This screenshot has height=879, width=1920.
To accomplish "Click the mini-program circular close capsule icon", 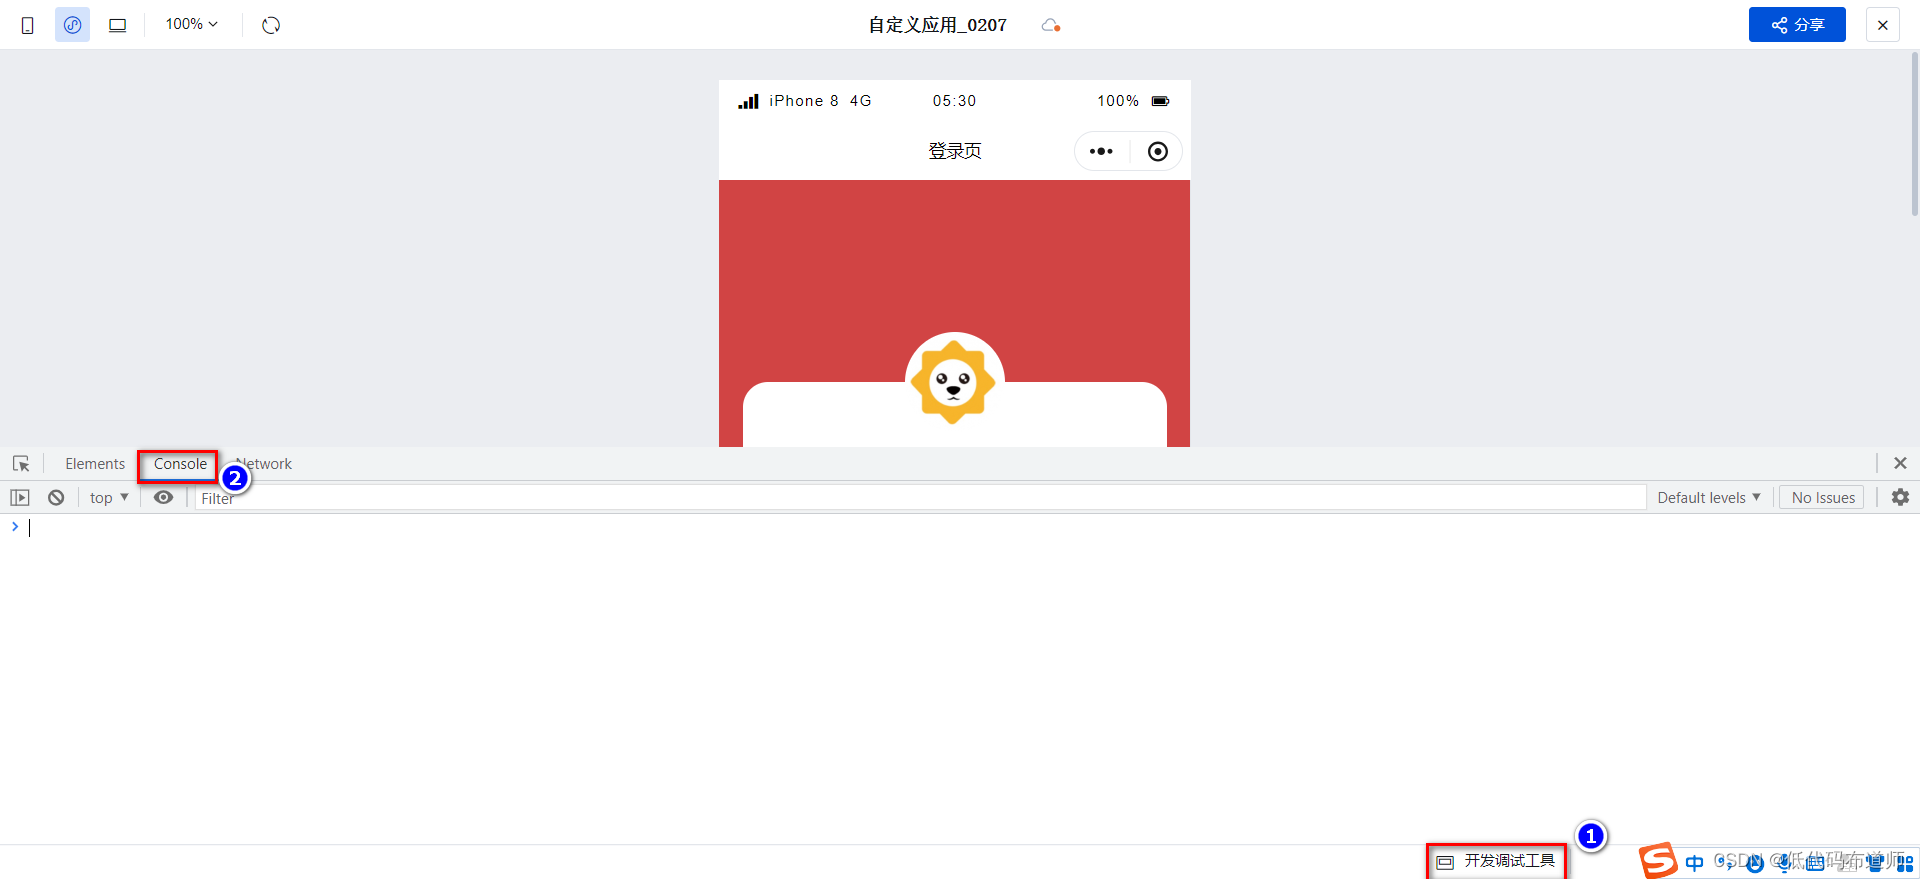I will (1157, 151).
